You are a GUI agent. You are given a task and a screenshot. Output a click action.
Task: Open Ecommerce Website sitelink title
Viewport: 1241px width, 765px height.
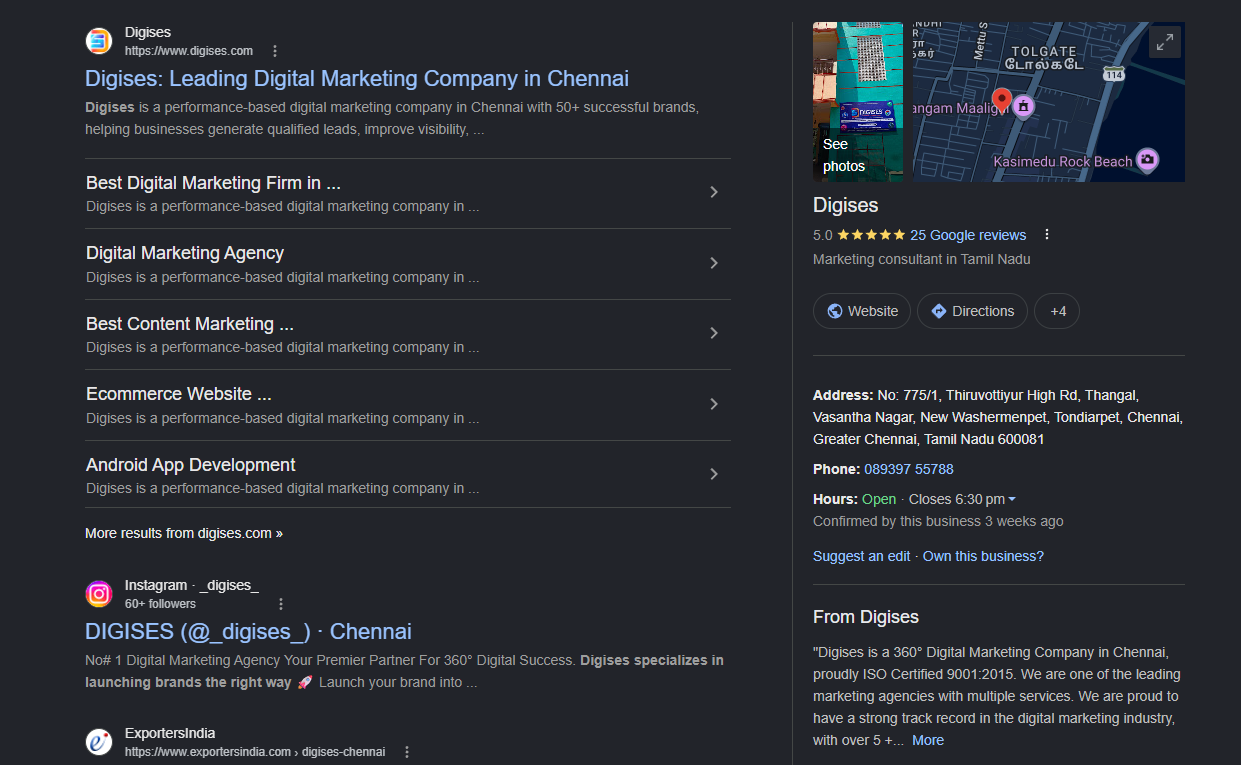pyautogui.click(x=179, y=394)
